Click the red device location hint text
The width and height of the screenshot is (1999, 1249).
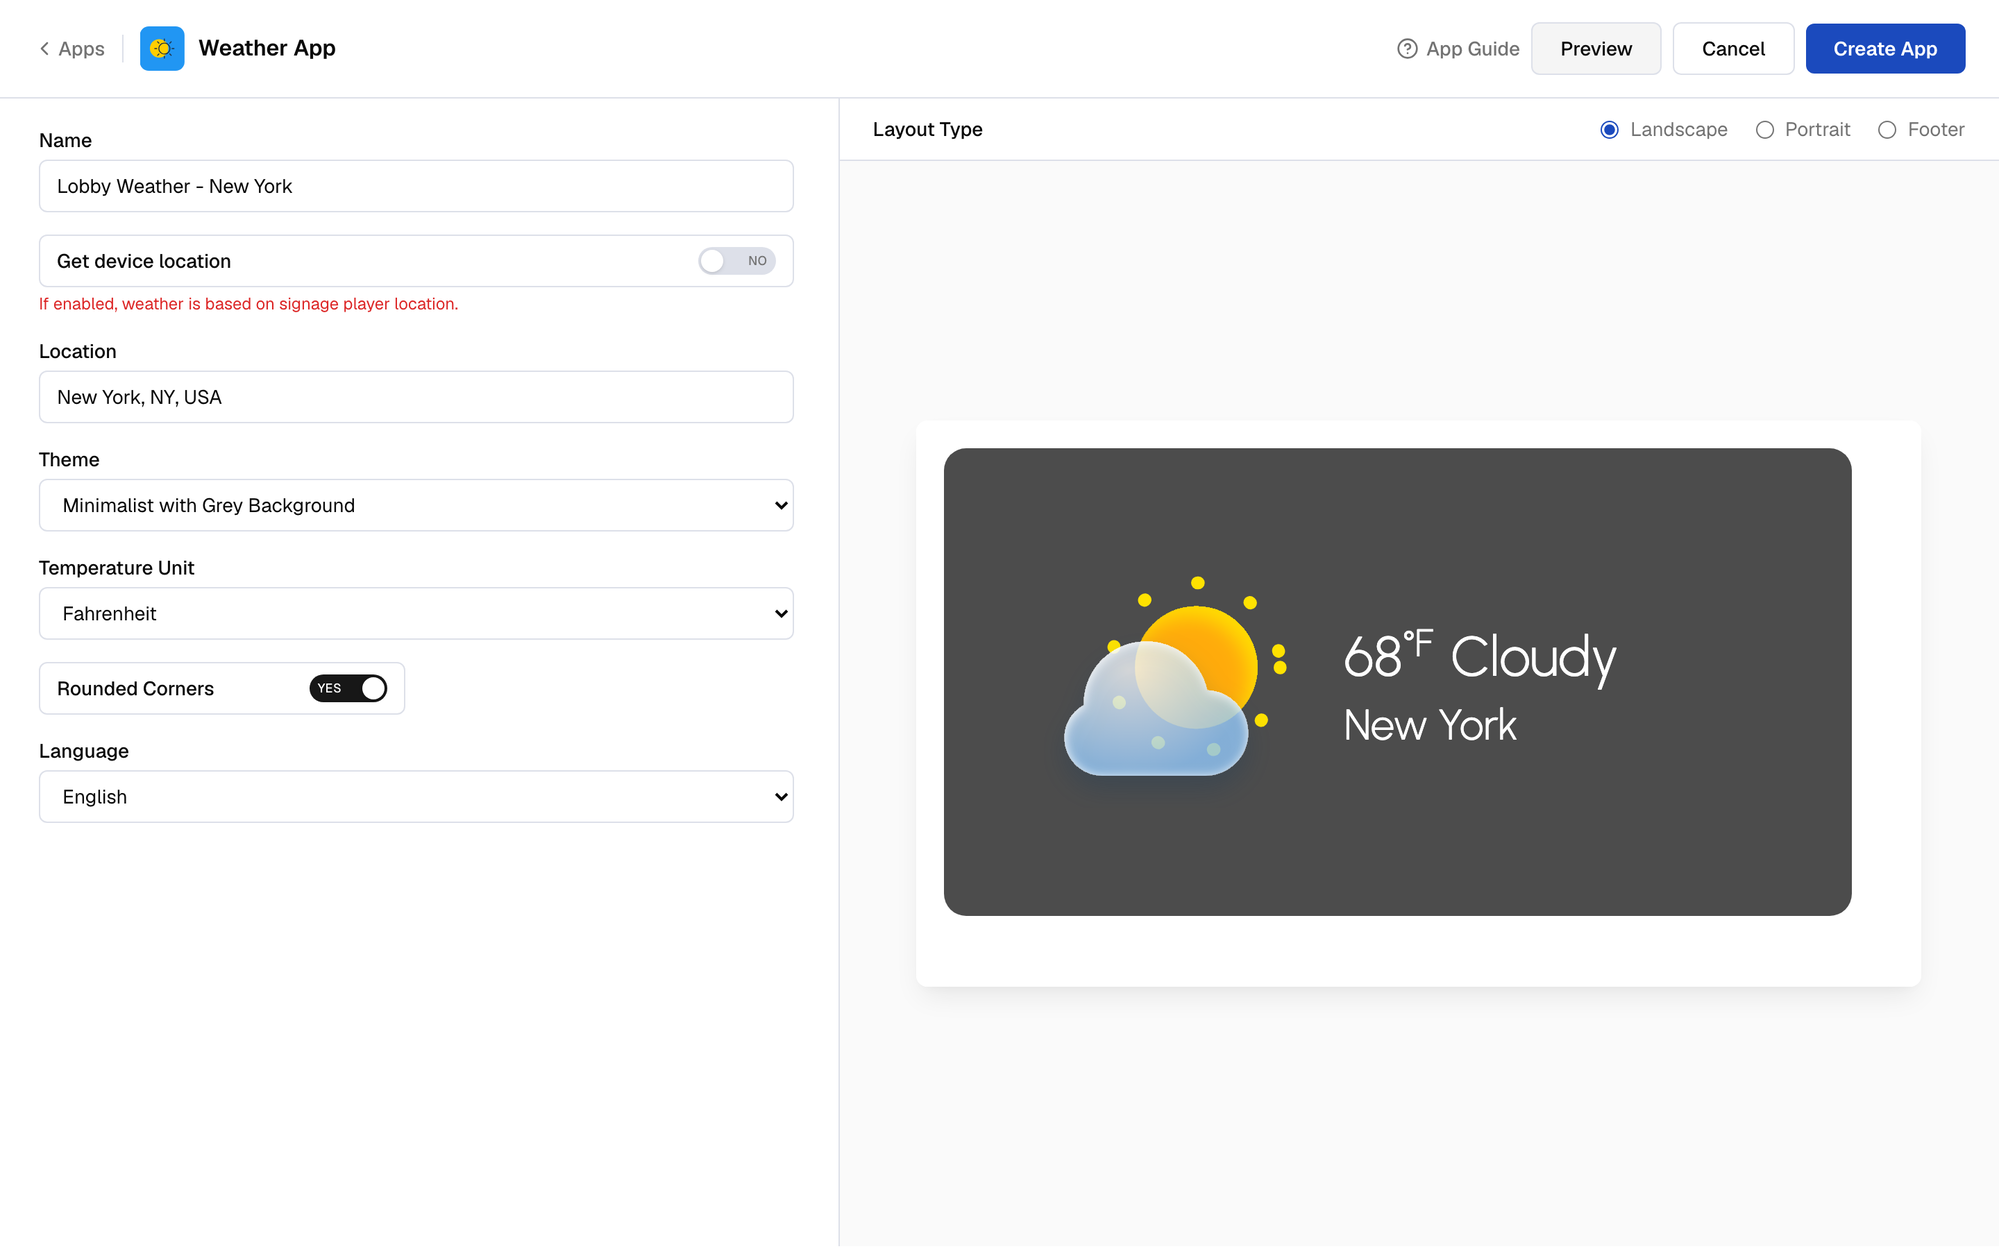click(x=248, y=304)
